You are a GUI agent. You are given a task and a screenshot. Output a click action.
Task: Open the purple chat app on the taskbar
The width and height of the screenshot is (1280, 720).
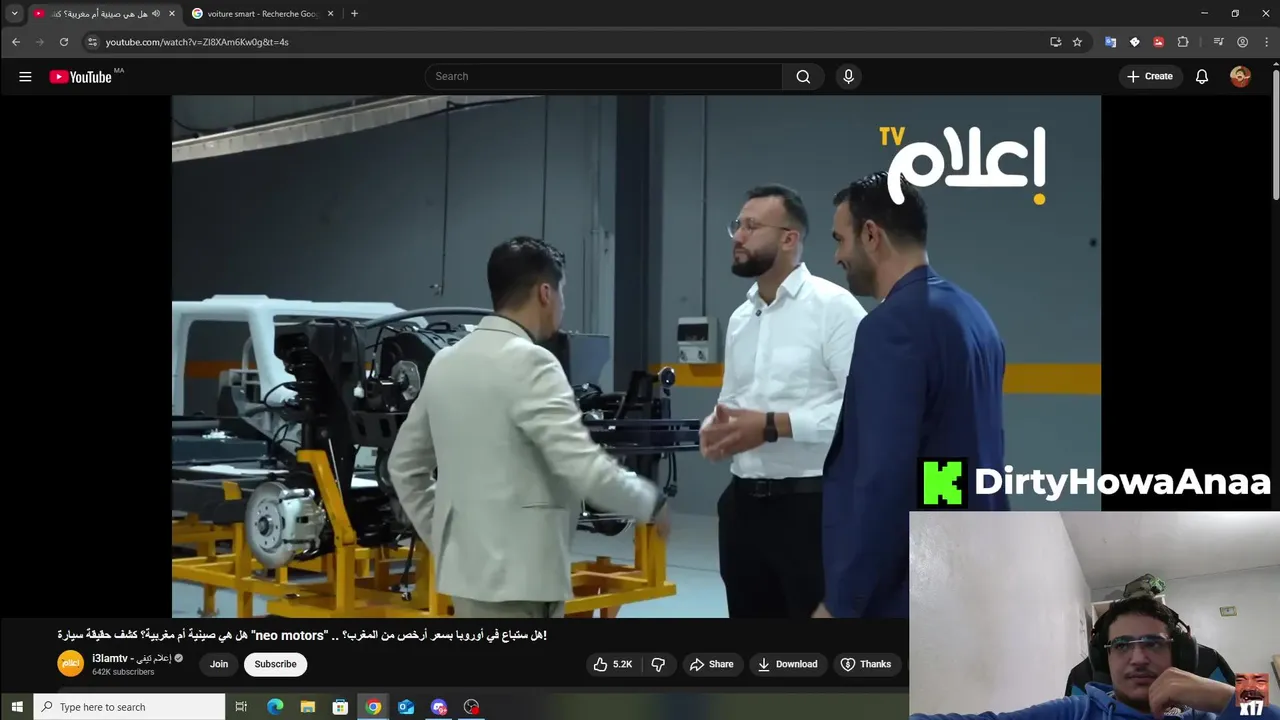click(x=439, y=707)
